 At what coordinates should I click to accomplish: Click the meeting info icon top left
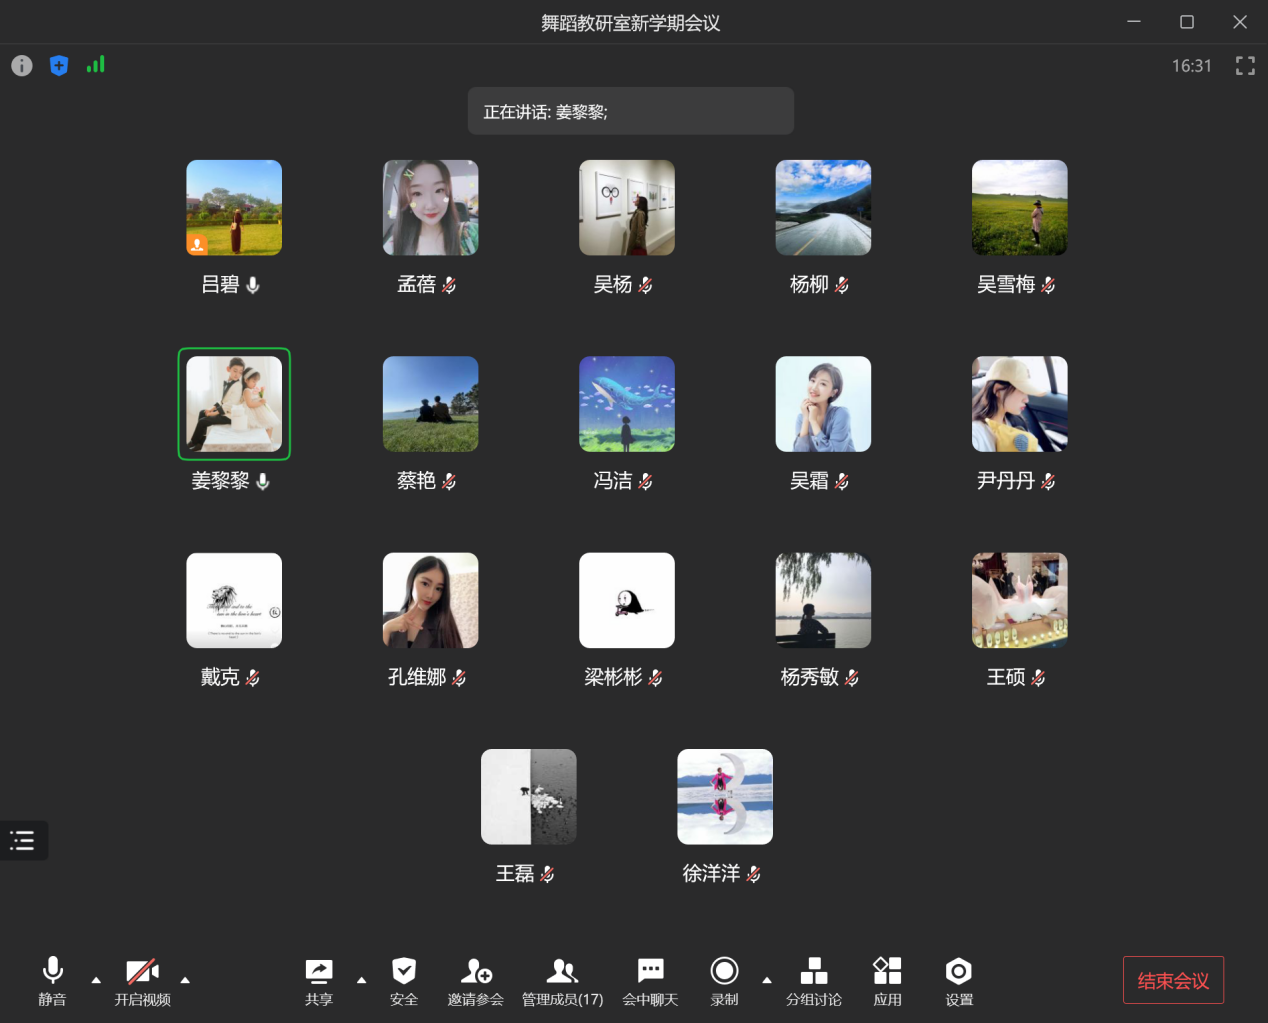tap(21, 65)
